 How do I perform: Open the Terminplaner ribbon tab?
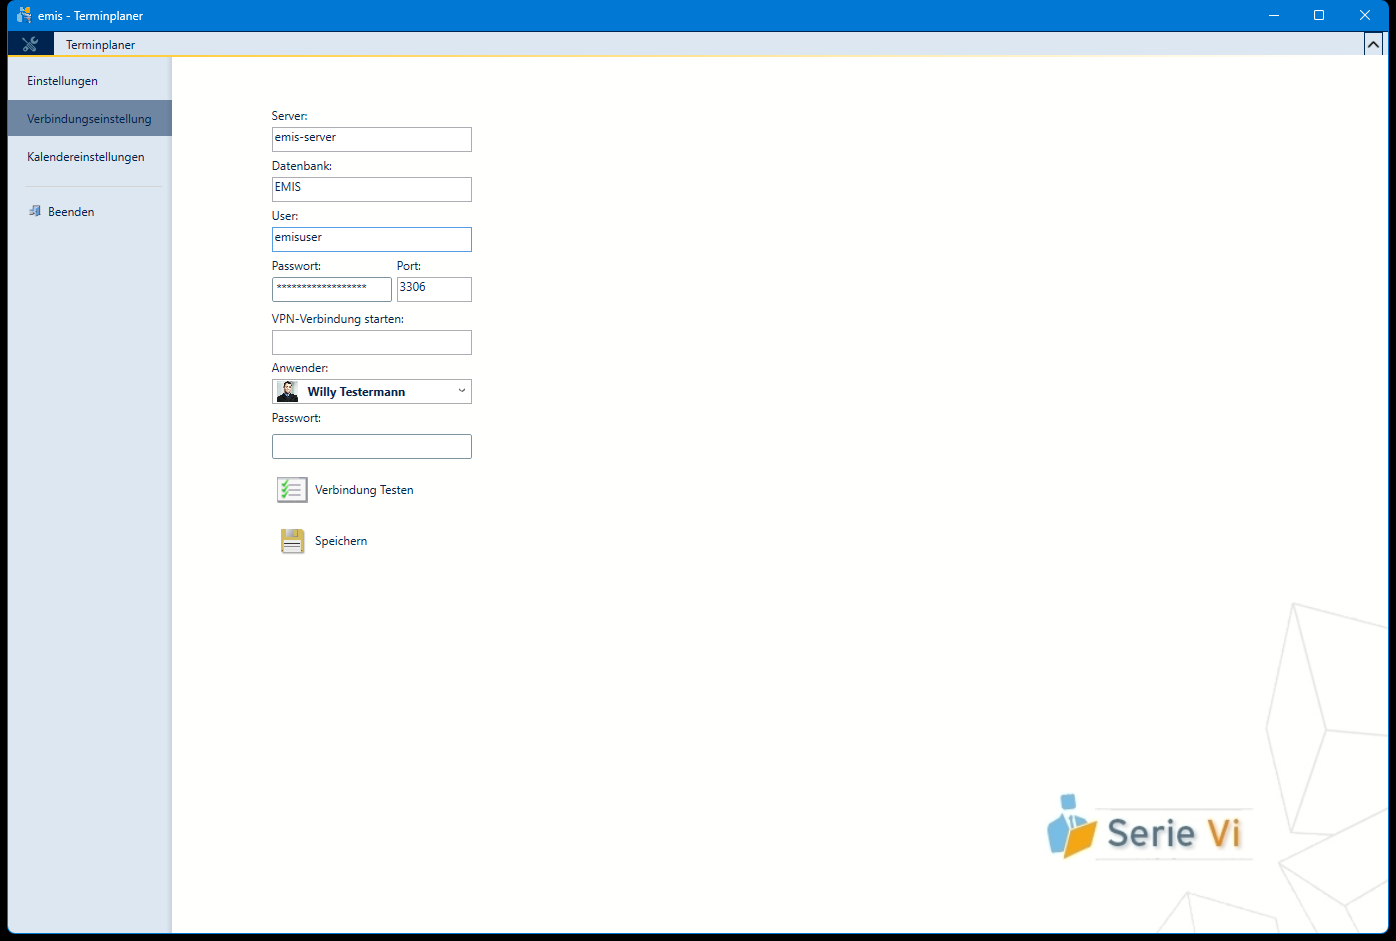100,45
